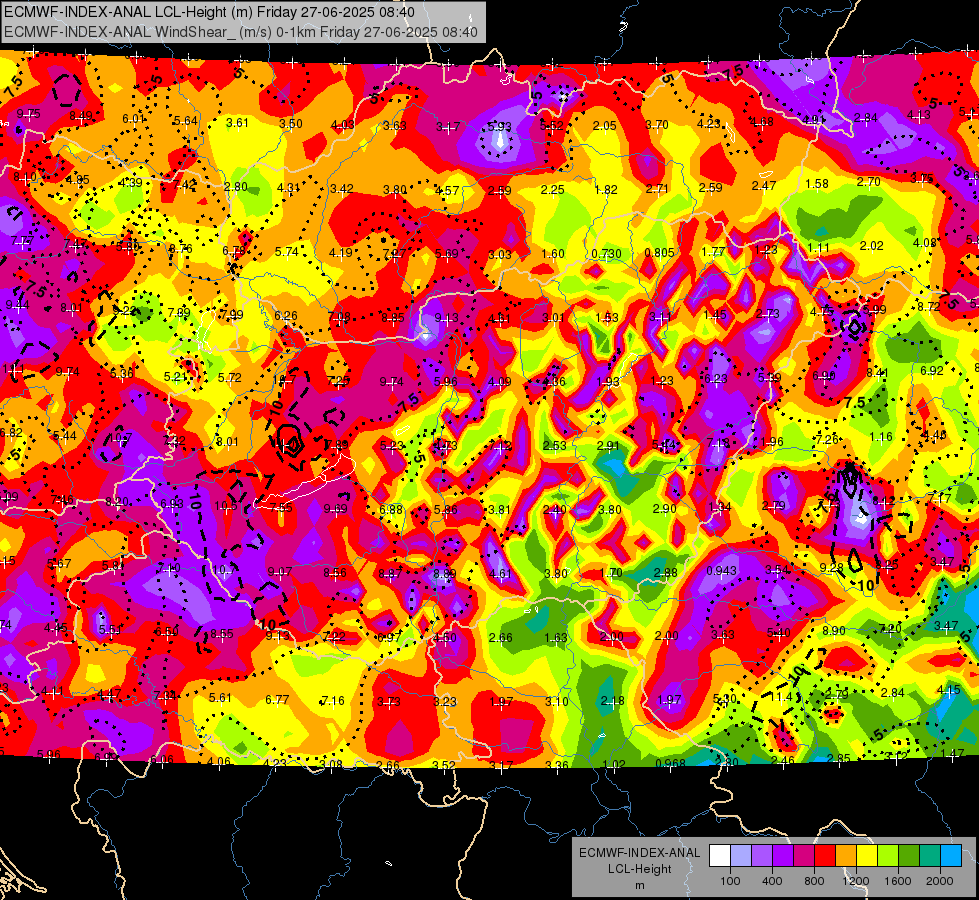979x900 pixels.
Task: Click the legend's ECMWF-INDEX-ANAL label
Action: click(x=640, y=853)
